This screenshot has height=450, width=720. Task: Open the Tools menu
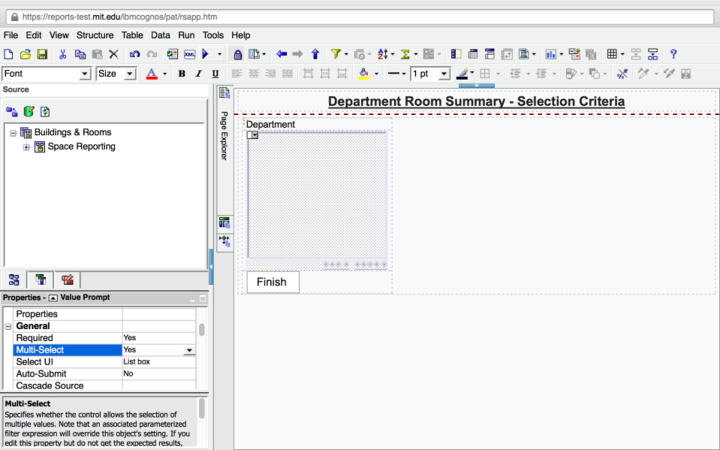(213, 35)
